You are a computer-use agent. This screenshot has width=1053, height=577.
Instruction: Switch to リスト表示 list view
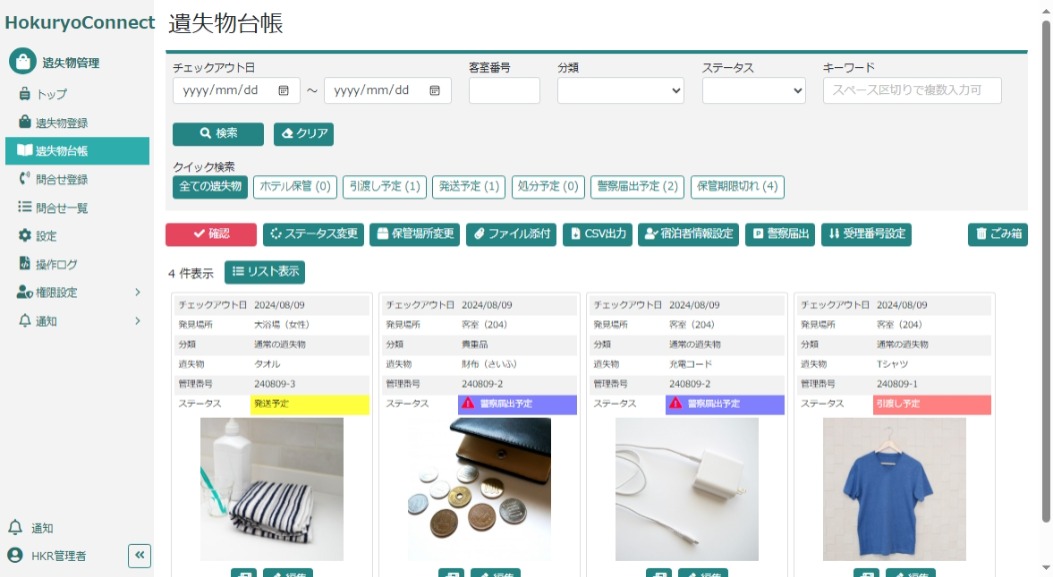tap(265, 272)
